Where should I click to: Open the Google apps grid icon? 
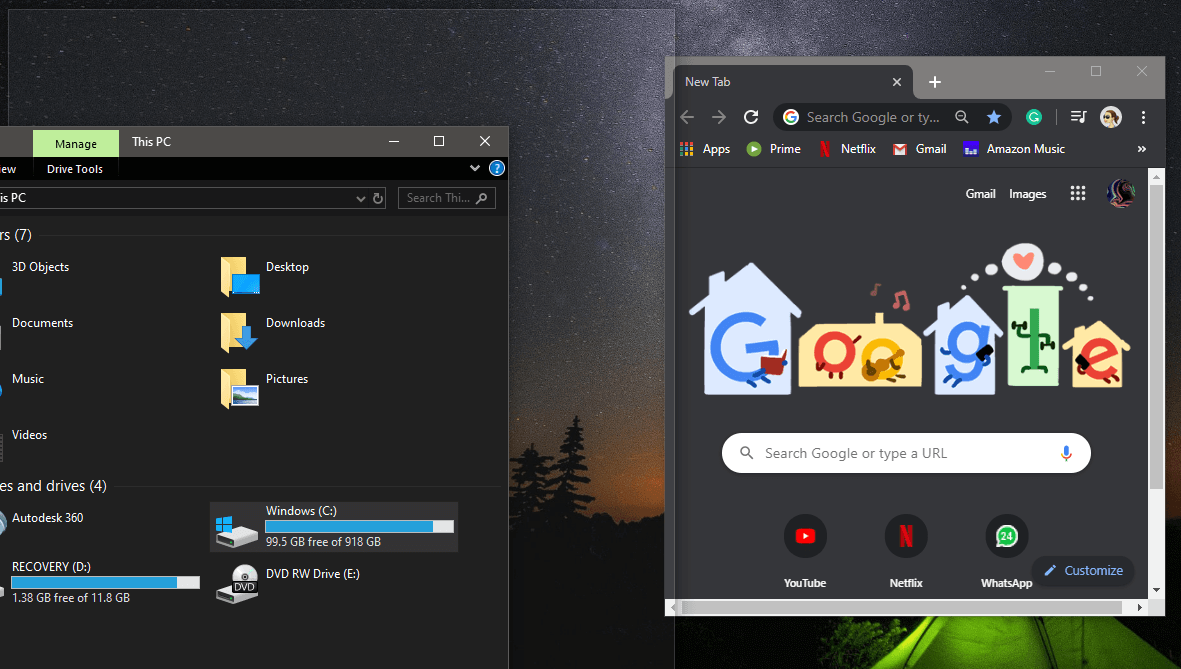[x=1077, y=194]
